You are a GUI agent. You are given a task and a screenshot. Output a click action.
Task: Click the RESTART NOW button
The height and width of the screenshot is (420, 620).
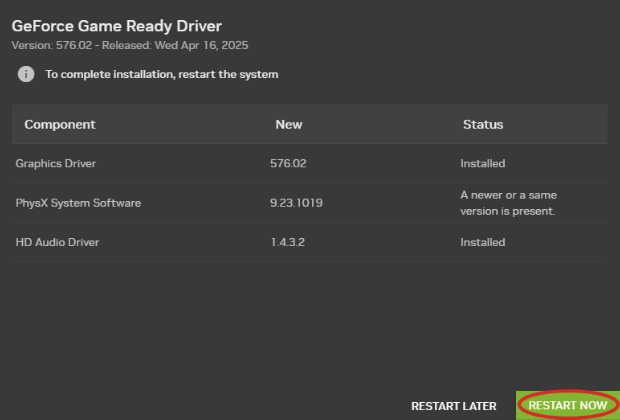tap(568, 405)
